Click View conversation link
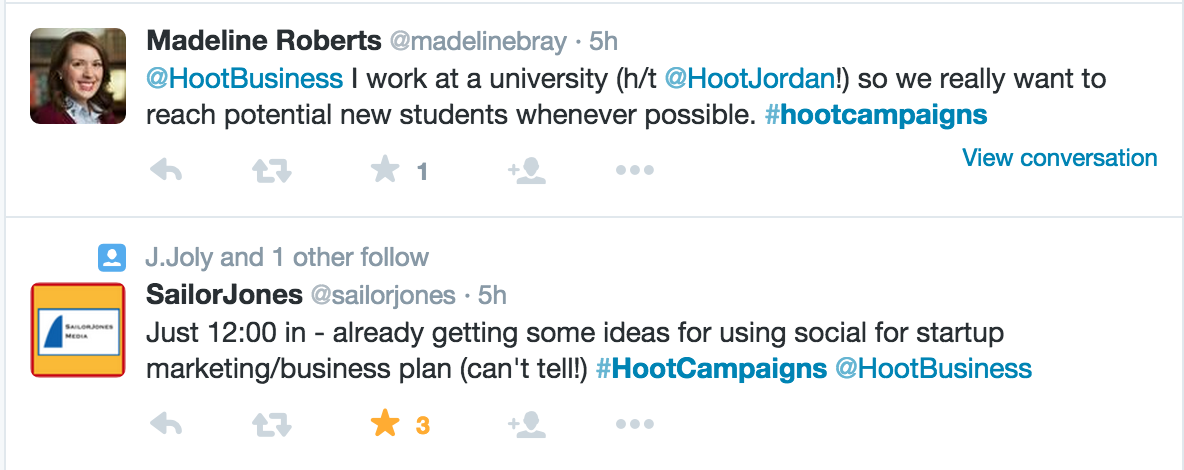Viewport: 1184px width, 470px height. [1059, 158]
